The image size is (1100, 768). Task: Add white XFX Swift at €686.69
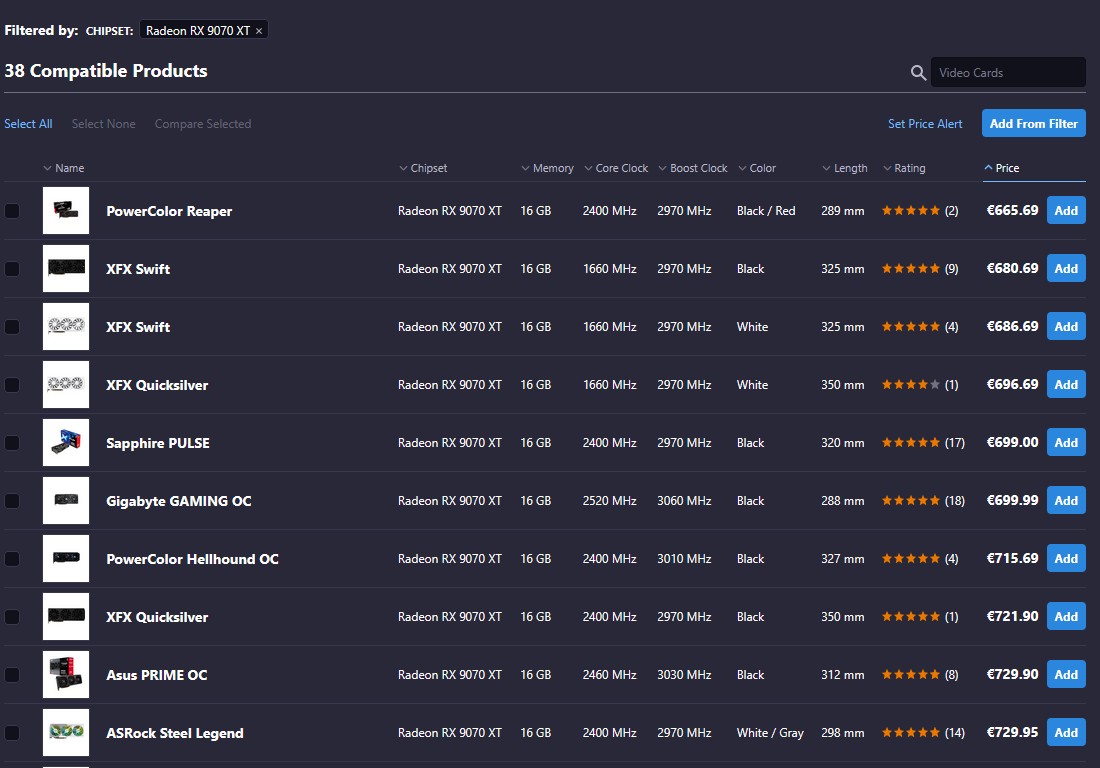click(1066, 327)
